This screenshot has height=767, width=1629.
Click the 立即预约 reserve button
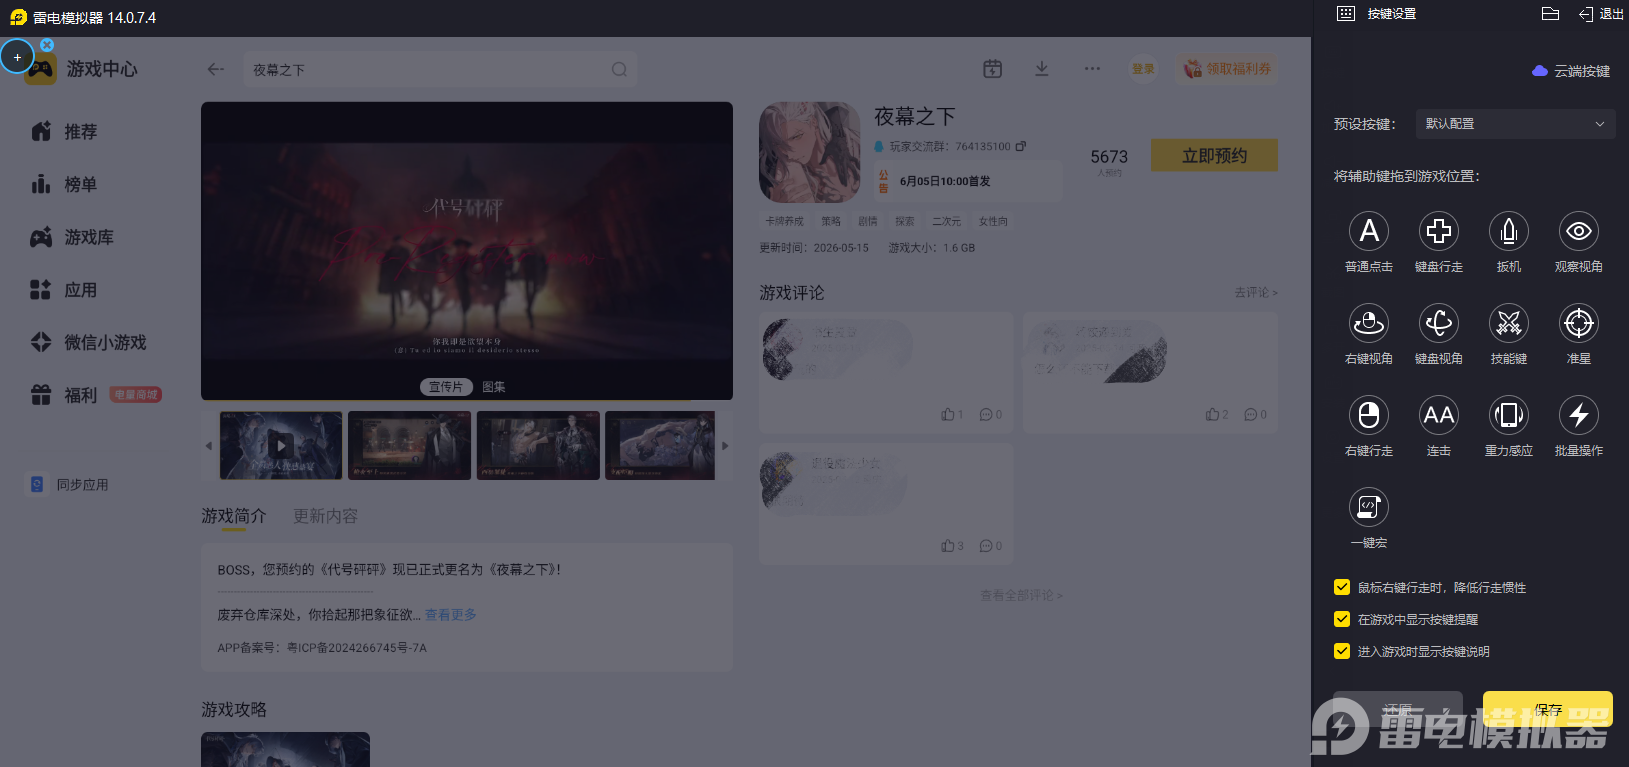[1214, 155]
